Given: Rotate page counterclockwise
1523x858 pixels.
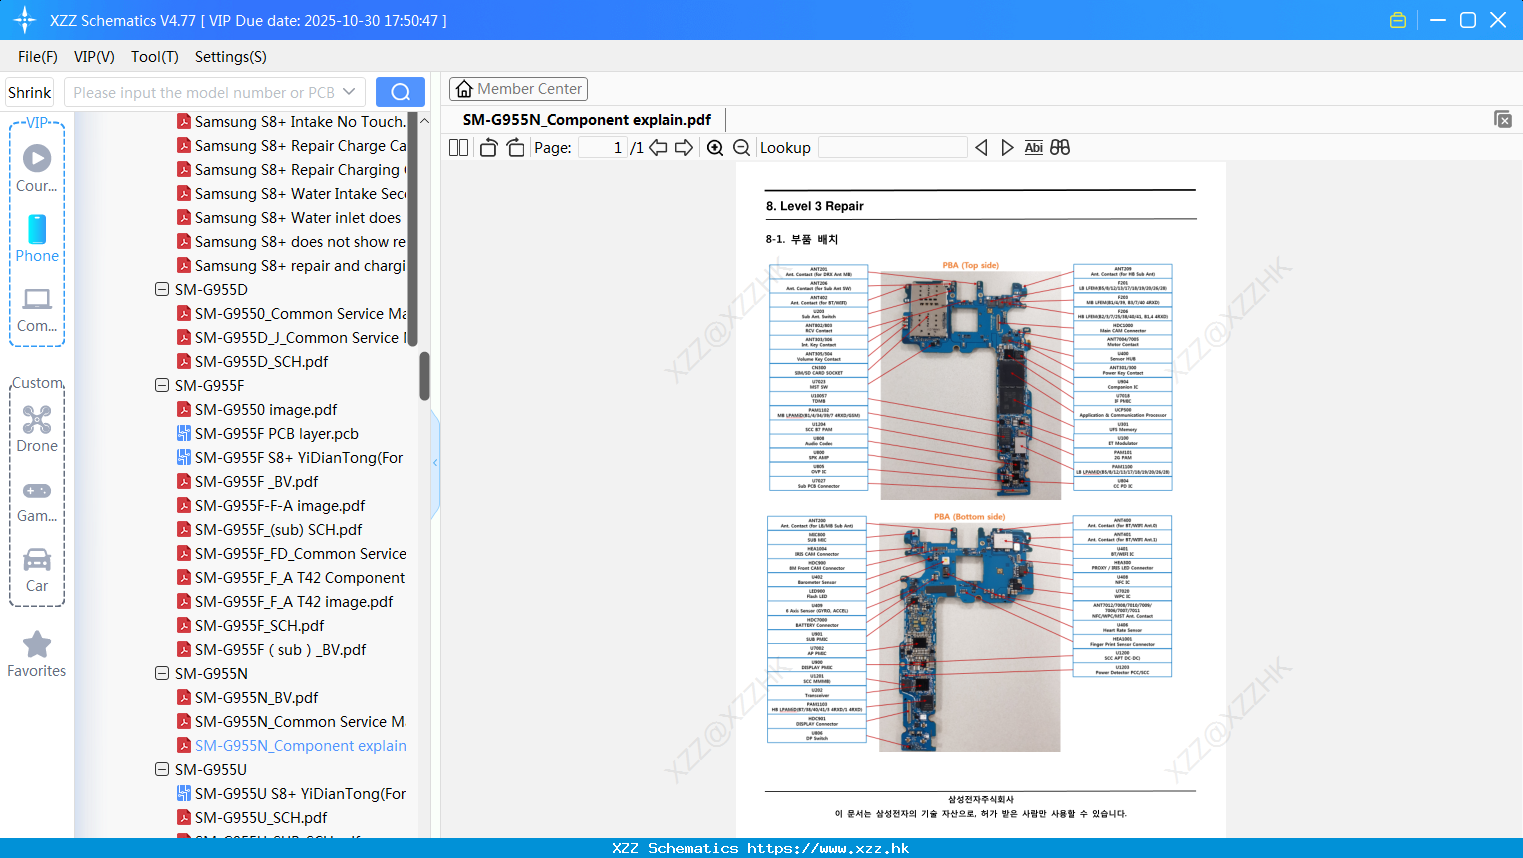Looking at the screenshot, I should coord(488,147).
